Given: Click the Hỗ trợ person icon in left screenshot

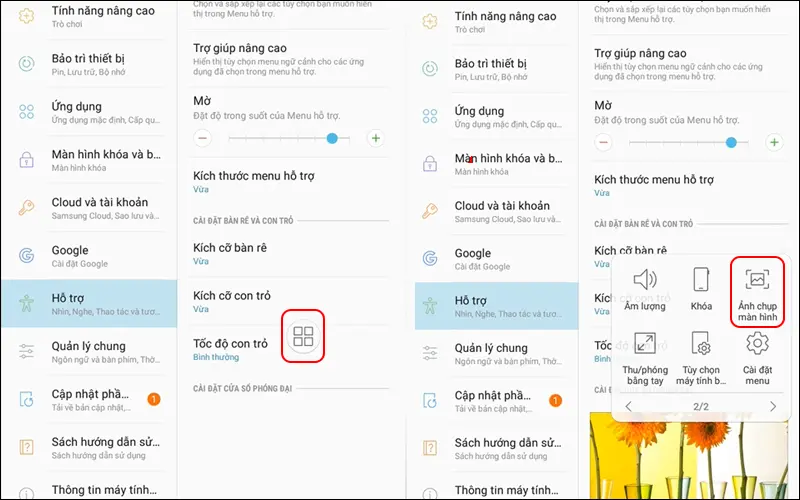Looking at the screenshot, I should point(27,304).
